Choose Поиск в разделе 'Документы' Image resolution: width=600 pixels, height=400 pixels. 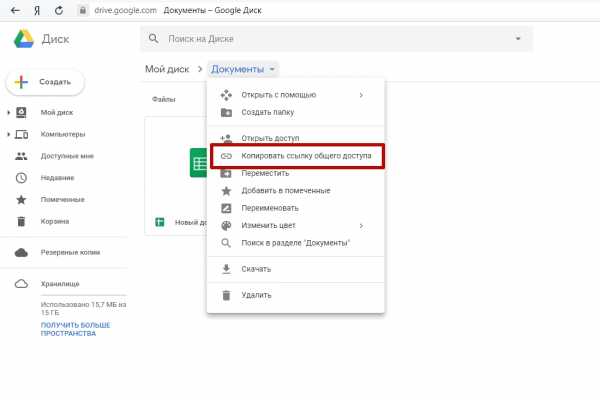(x=295, y=243)
